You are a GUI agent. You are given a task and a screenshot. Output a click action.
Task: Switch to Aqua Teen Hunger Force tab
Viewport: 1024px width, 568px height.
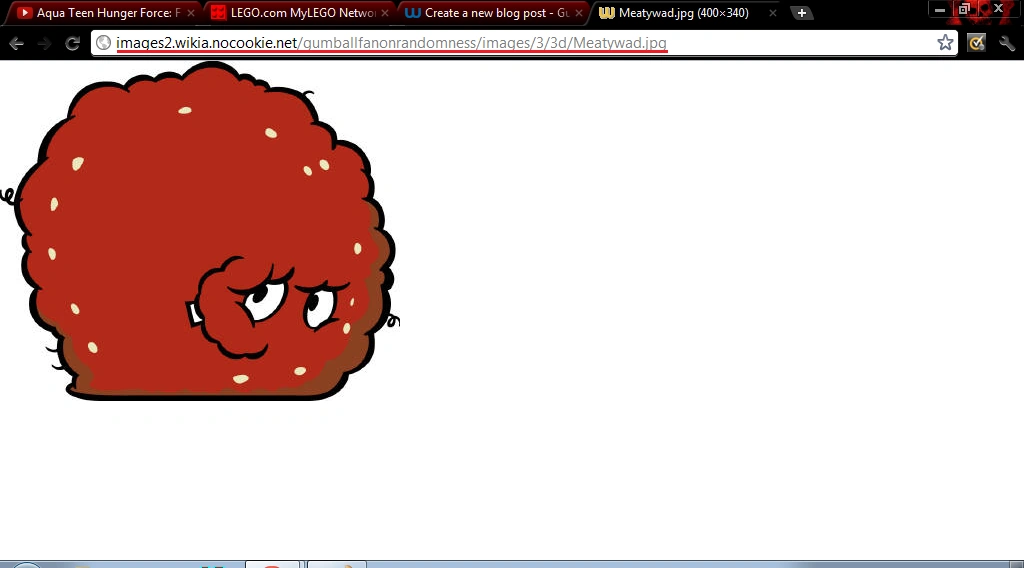(x=104, y=12)
